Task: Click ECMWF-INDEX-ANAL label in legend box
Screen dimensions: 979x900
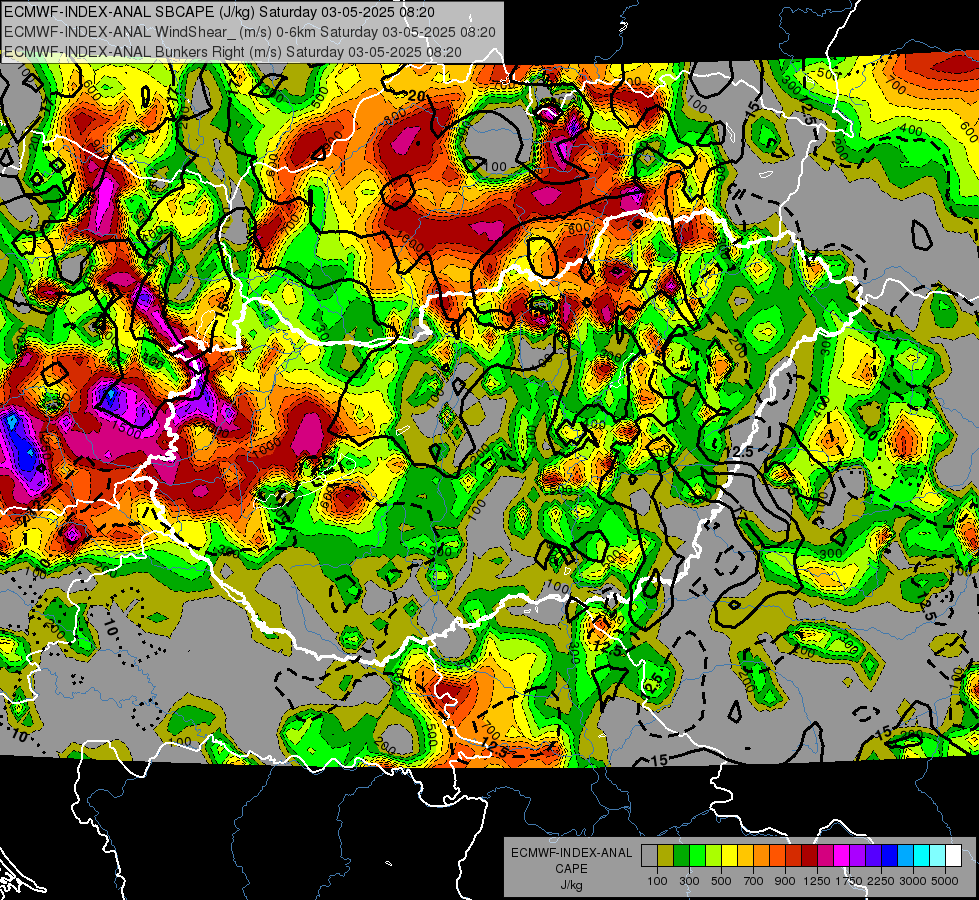Action: click(571, 853)
